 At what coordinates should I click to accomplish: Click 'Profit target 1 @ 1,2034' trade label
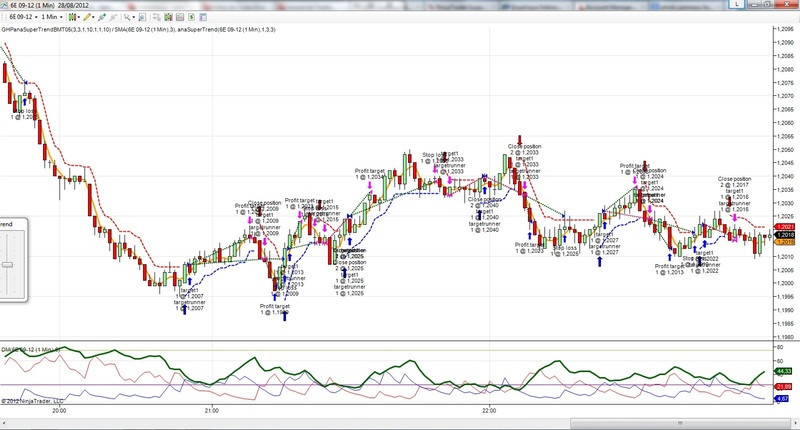[369, 174]
